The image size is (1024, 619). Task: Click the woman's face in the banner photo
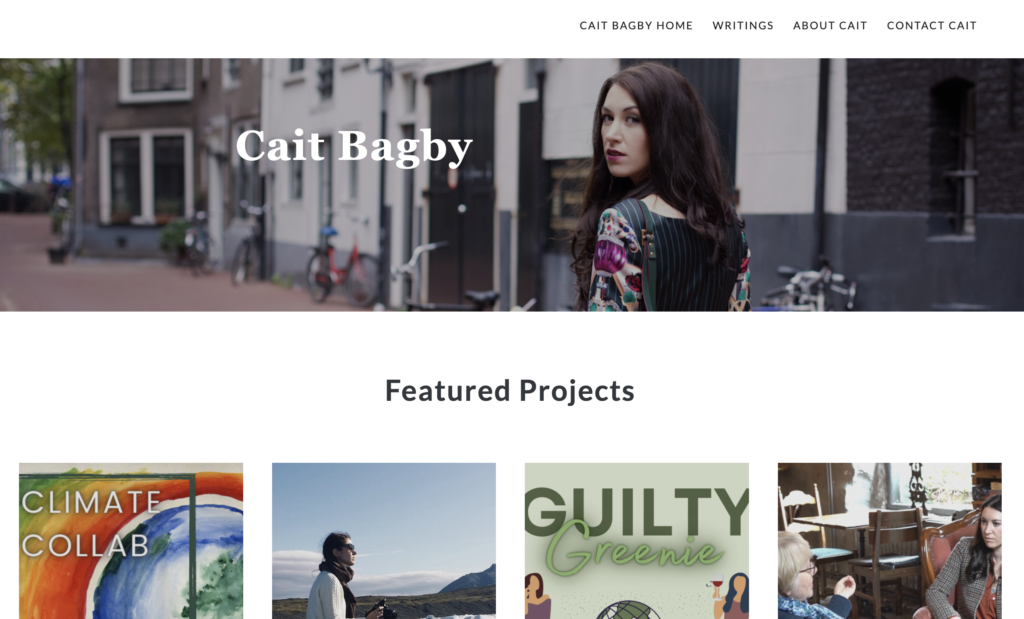(624, 127)
